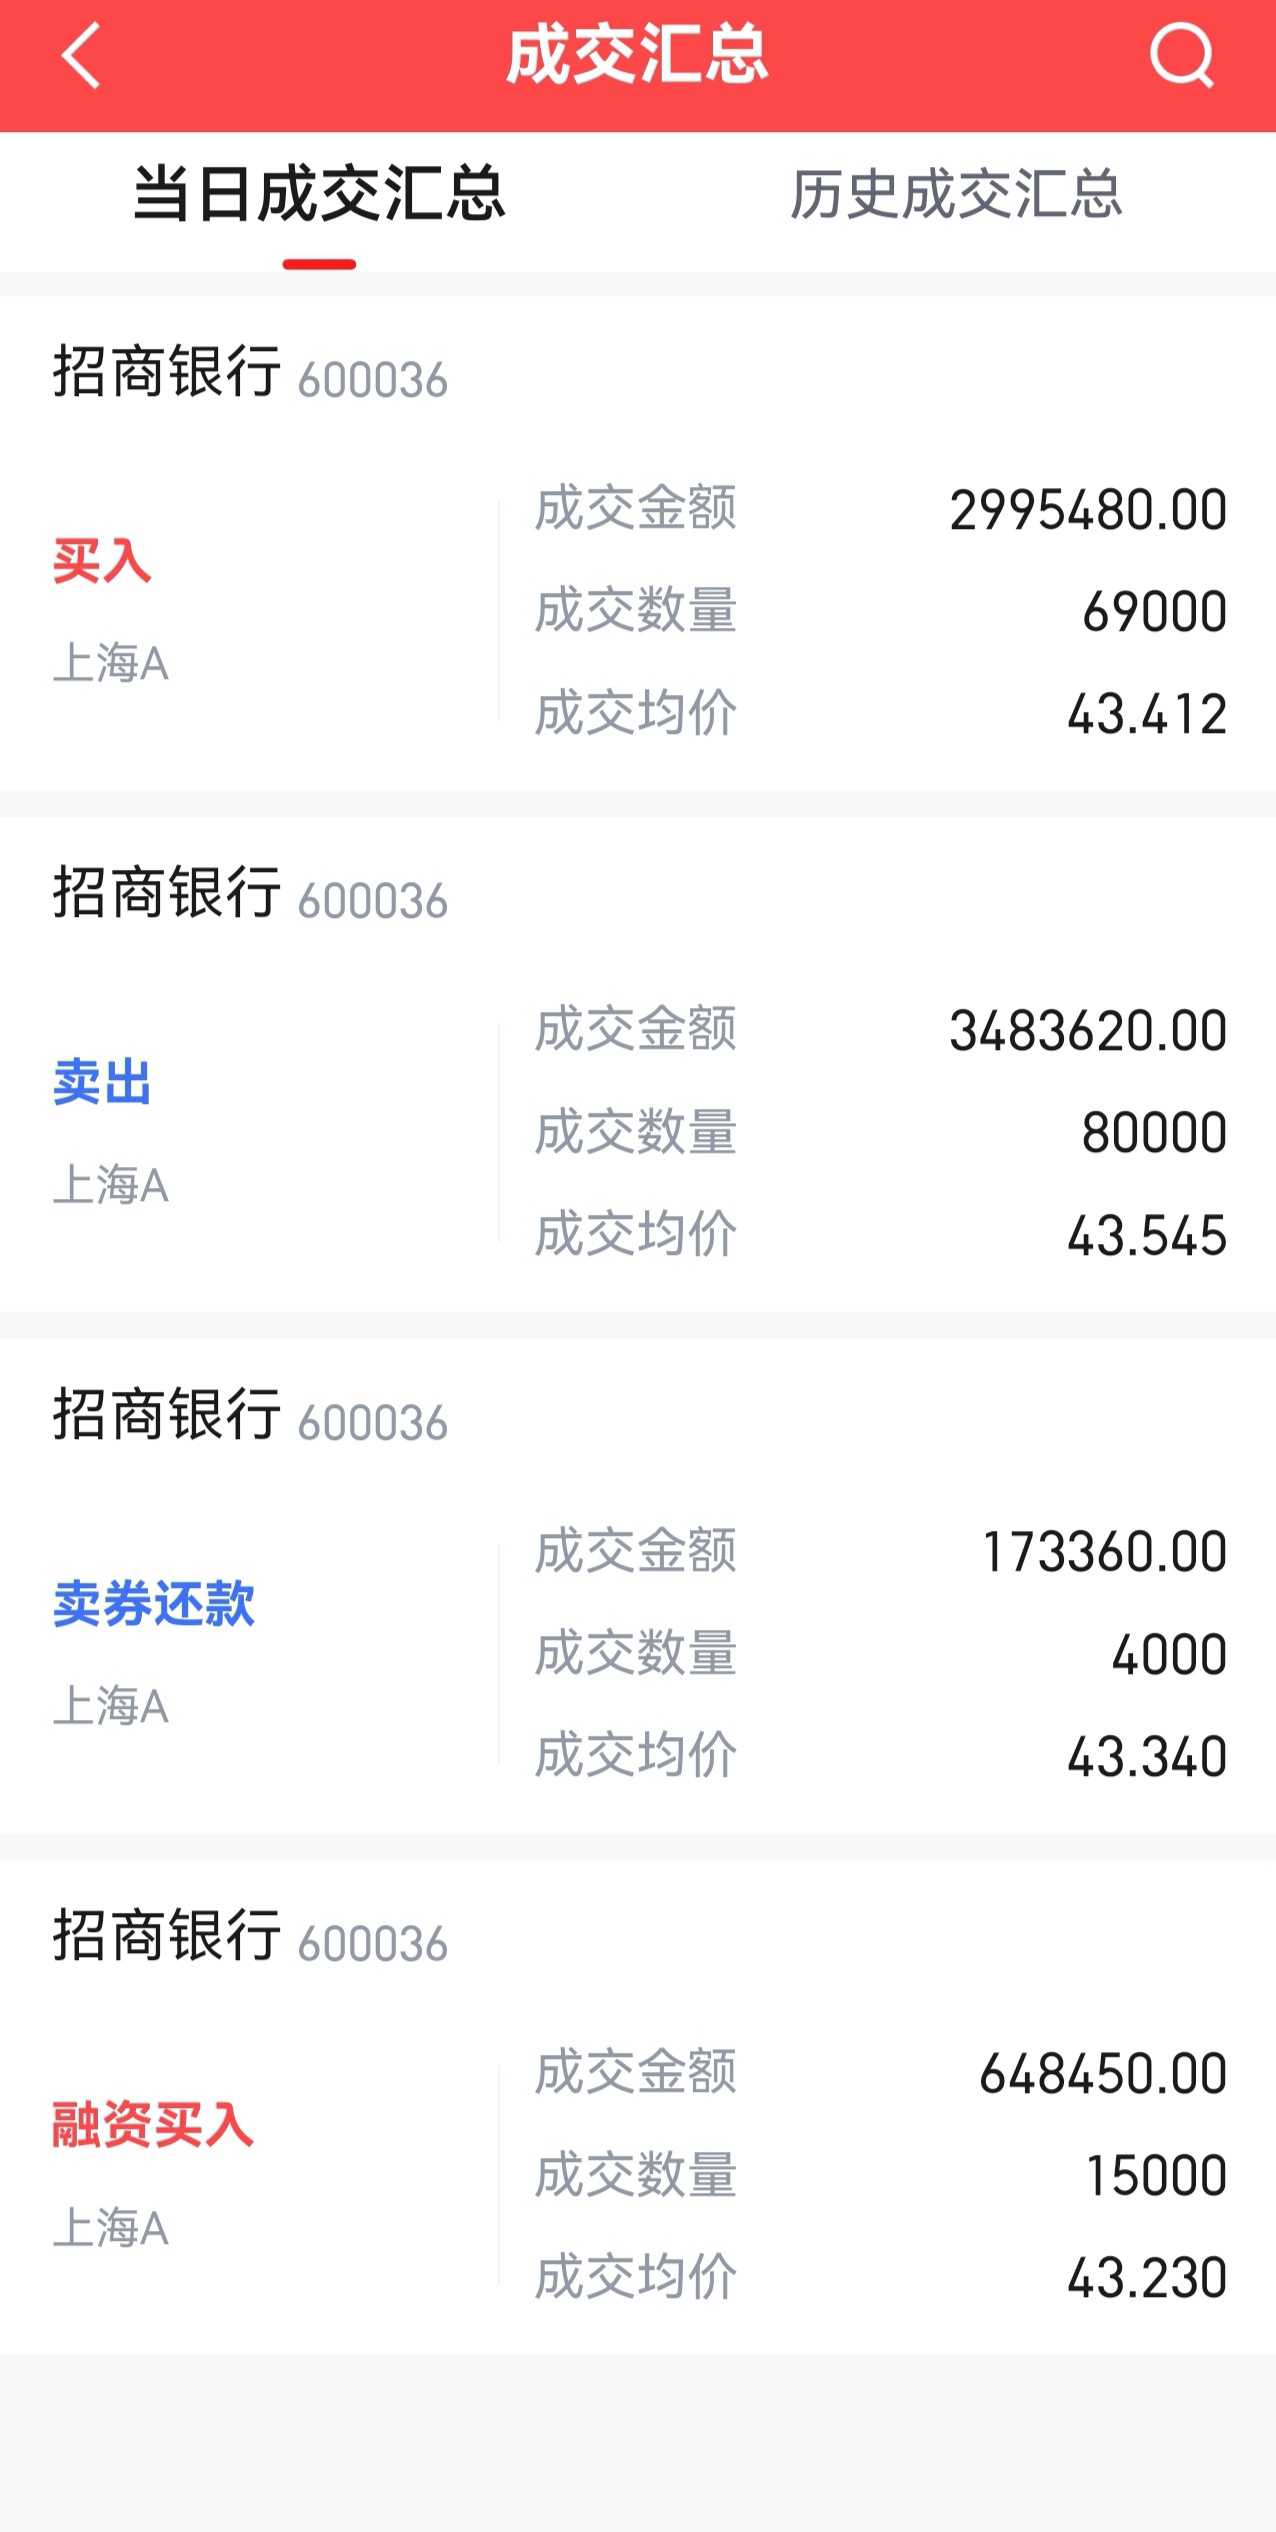Click amount 648450.00 in the 融资买入 record
The width and height of the screenshot is (1276, 2532).
click(x=1103, y=2073)
